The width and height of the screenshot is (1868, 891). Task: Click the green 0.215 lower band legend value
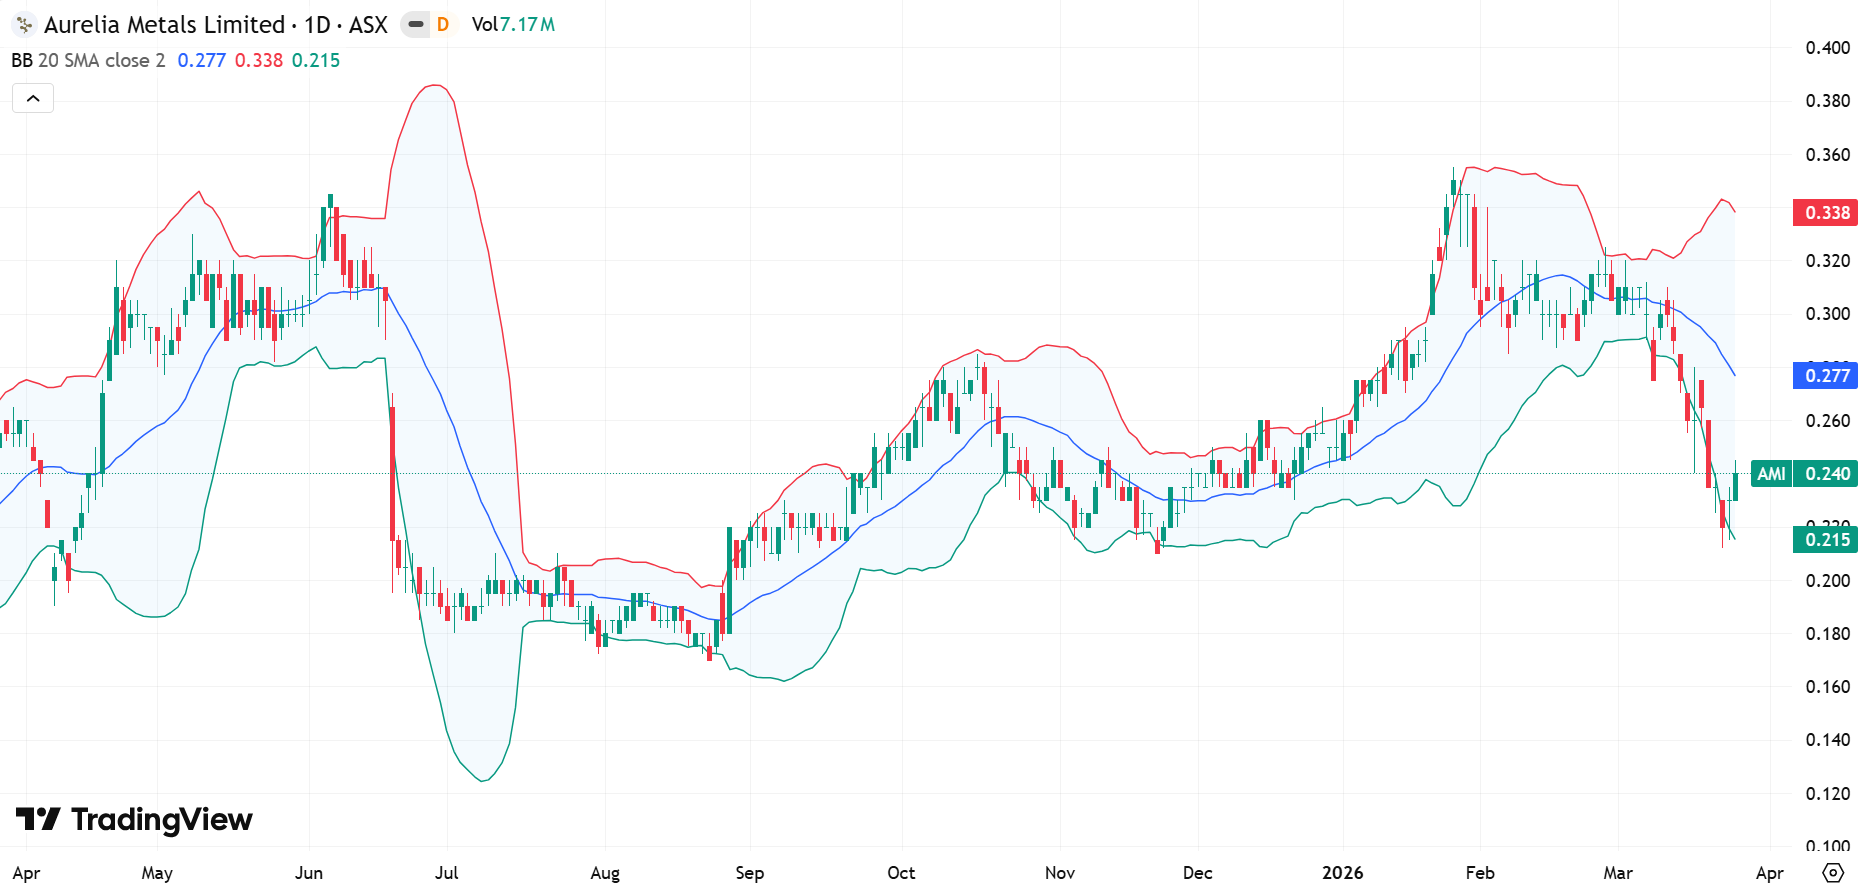coord(316,61)
